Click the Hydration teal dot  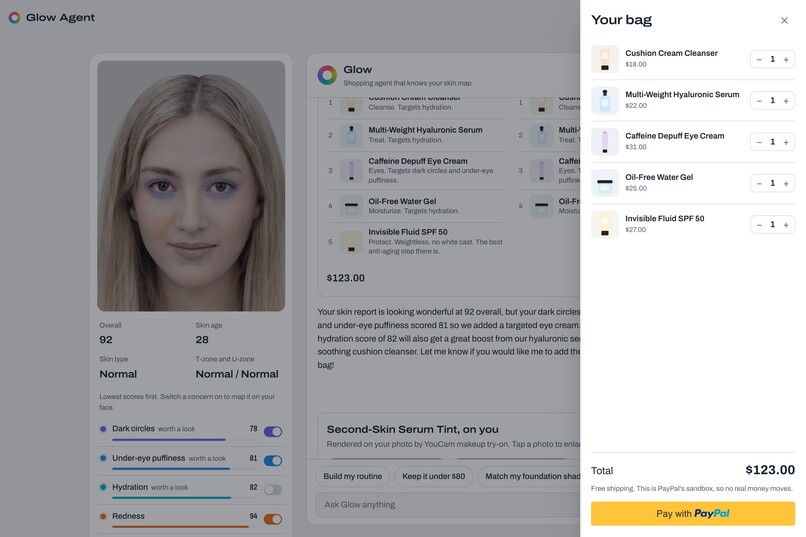click(x=103, y=487)
